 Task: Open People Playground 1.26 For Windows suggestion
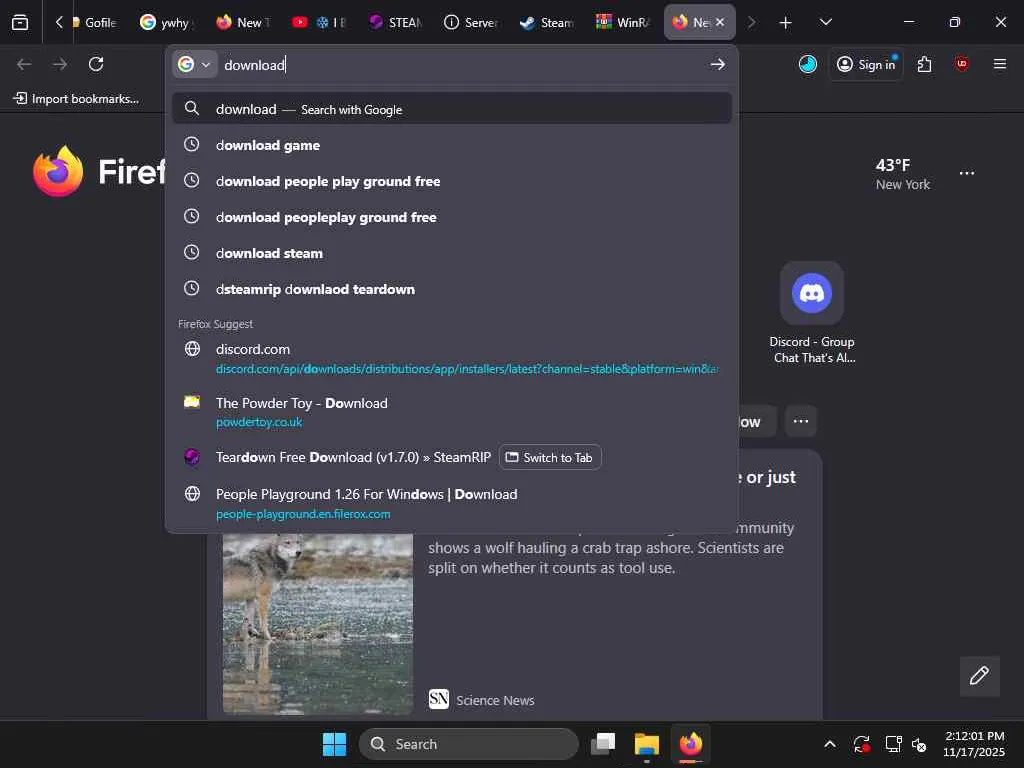[452, 504]
